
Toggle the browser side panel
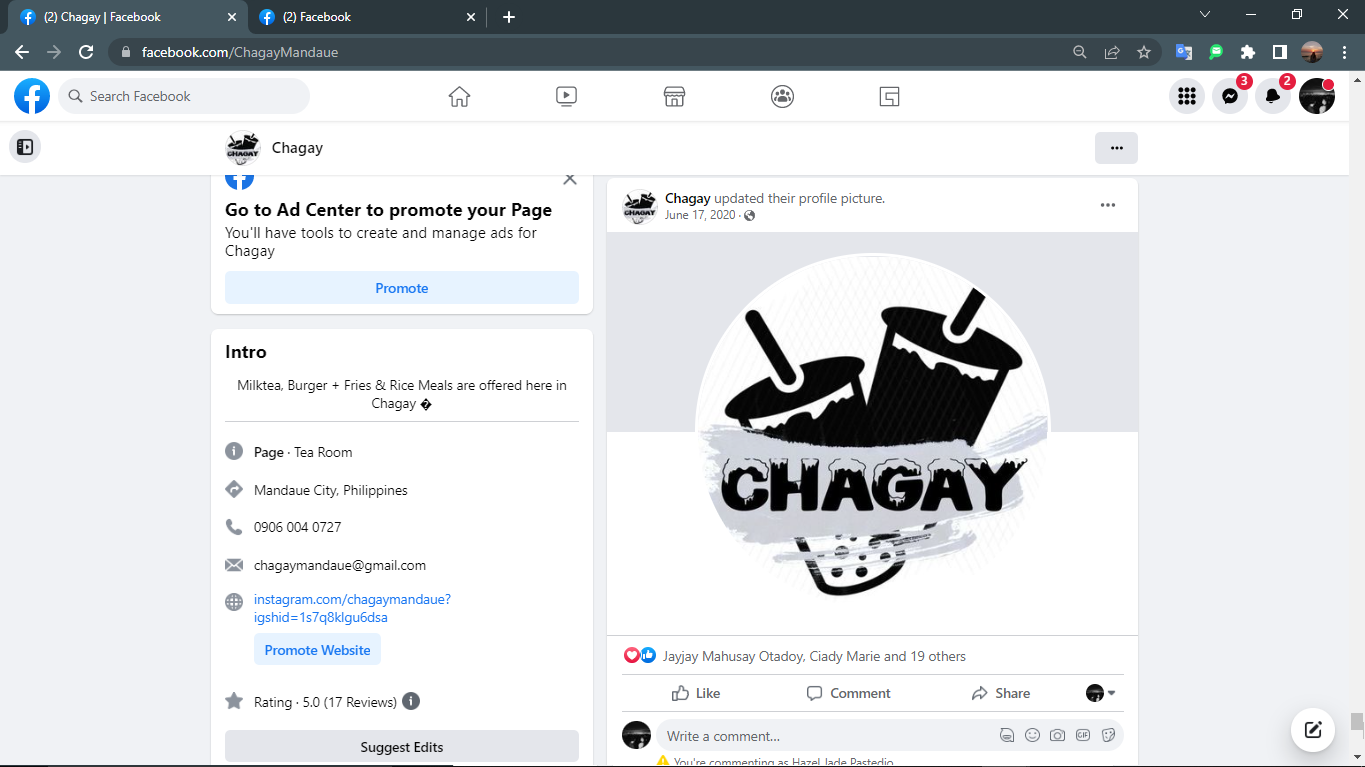point(1279,52)
